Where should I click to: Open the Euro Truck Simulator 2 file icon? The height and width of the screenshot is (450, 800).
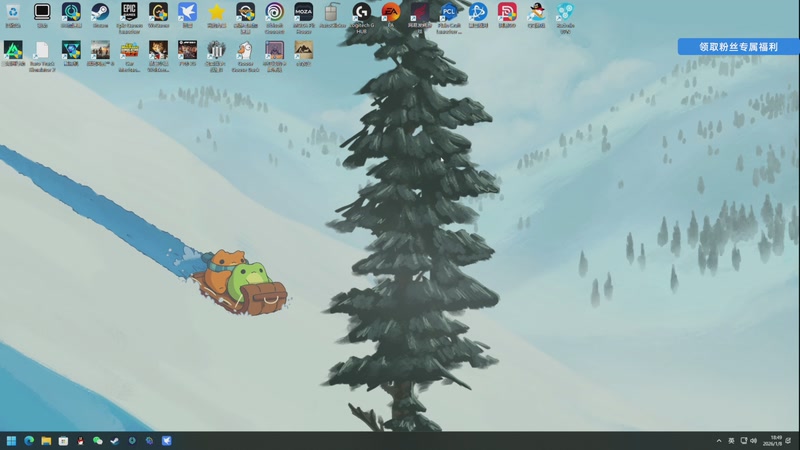(42, 56)
